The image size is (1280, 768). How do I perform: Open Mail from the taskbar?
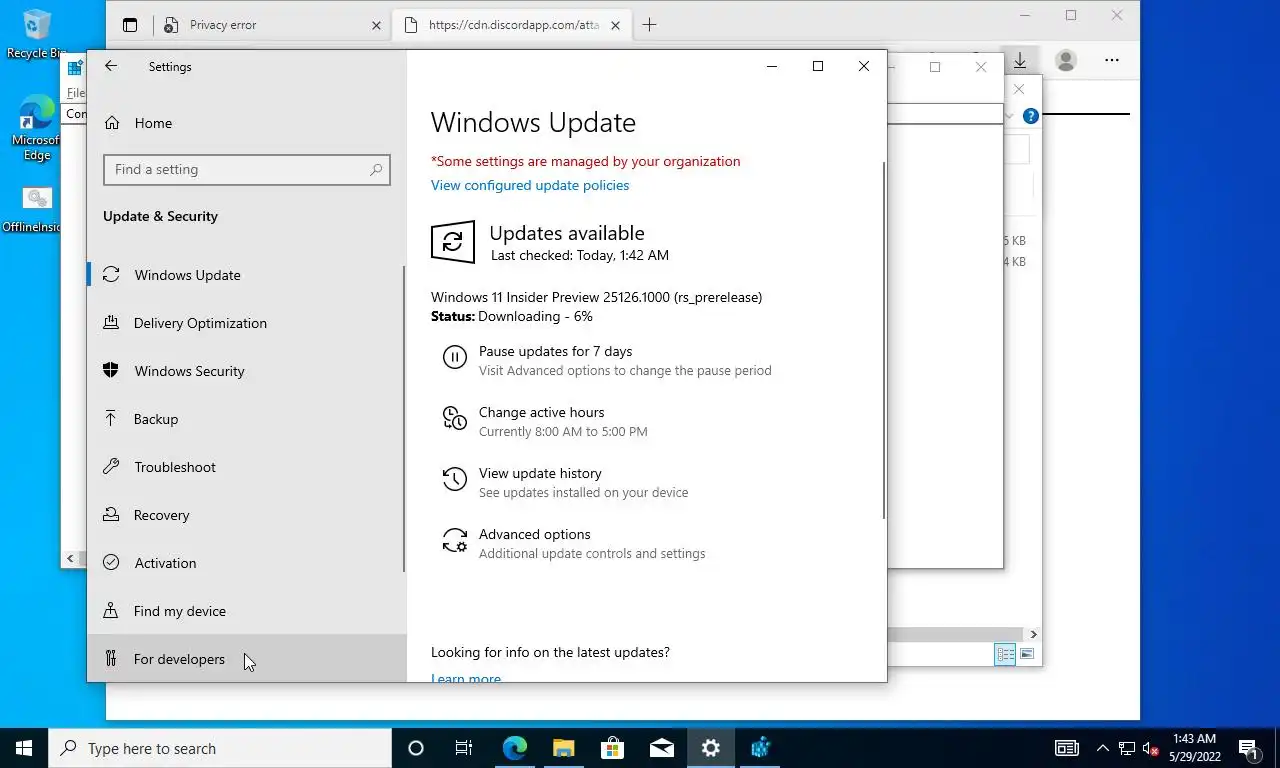tap(661, 748)
